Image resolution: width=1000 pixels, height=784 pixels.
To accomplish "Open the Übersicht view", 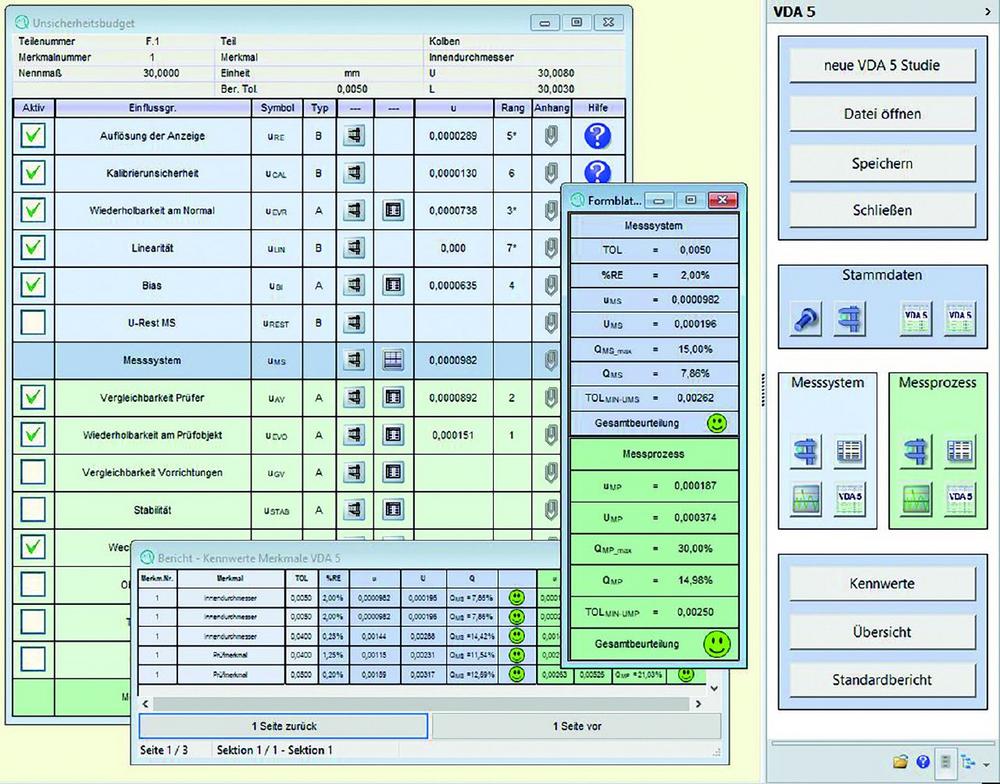I will [x=882, y=632].
